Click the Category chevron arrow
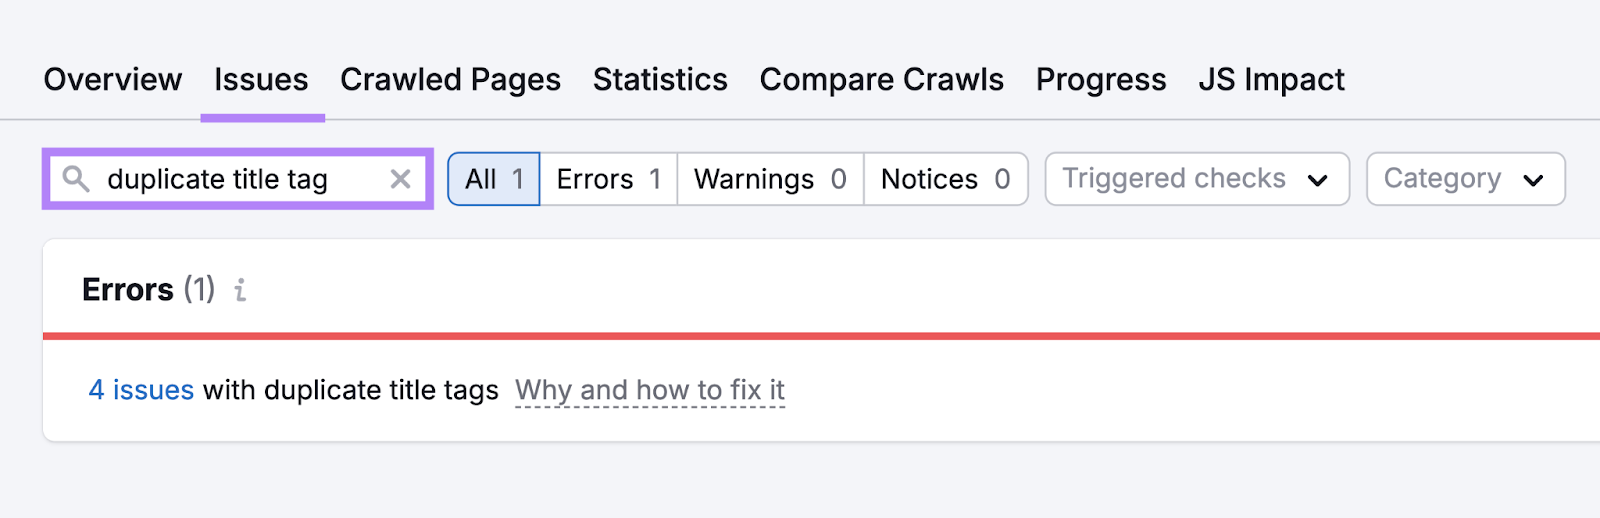Screen dimensions: 1600x518 (1533, 180)
